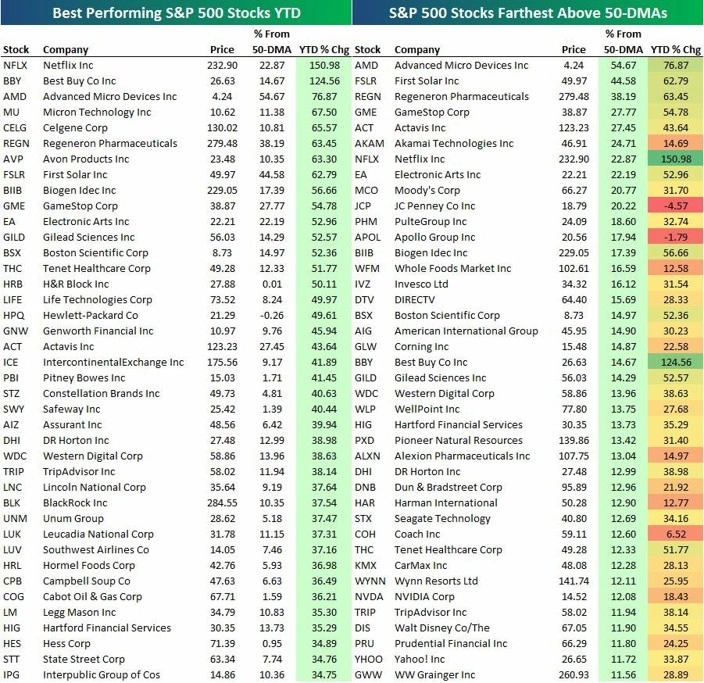Image resolution: width=704 pixels, height=683 pixels.
Task: Click 'Unum Group' company name
Action: point(73,518)
